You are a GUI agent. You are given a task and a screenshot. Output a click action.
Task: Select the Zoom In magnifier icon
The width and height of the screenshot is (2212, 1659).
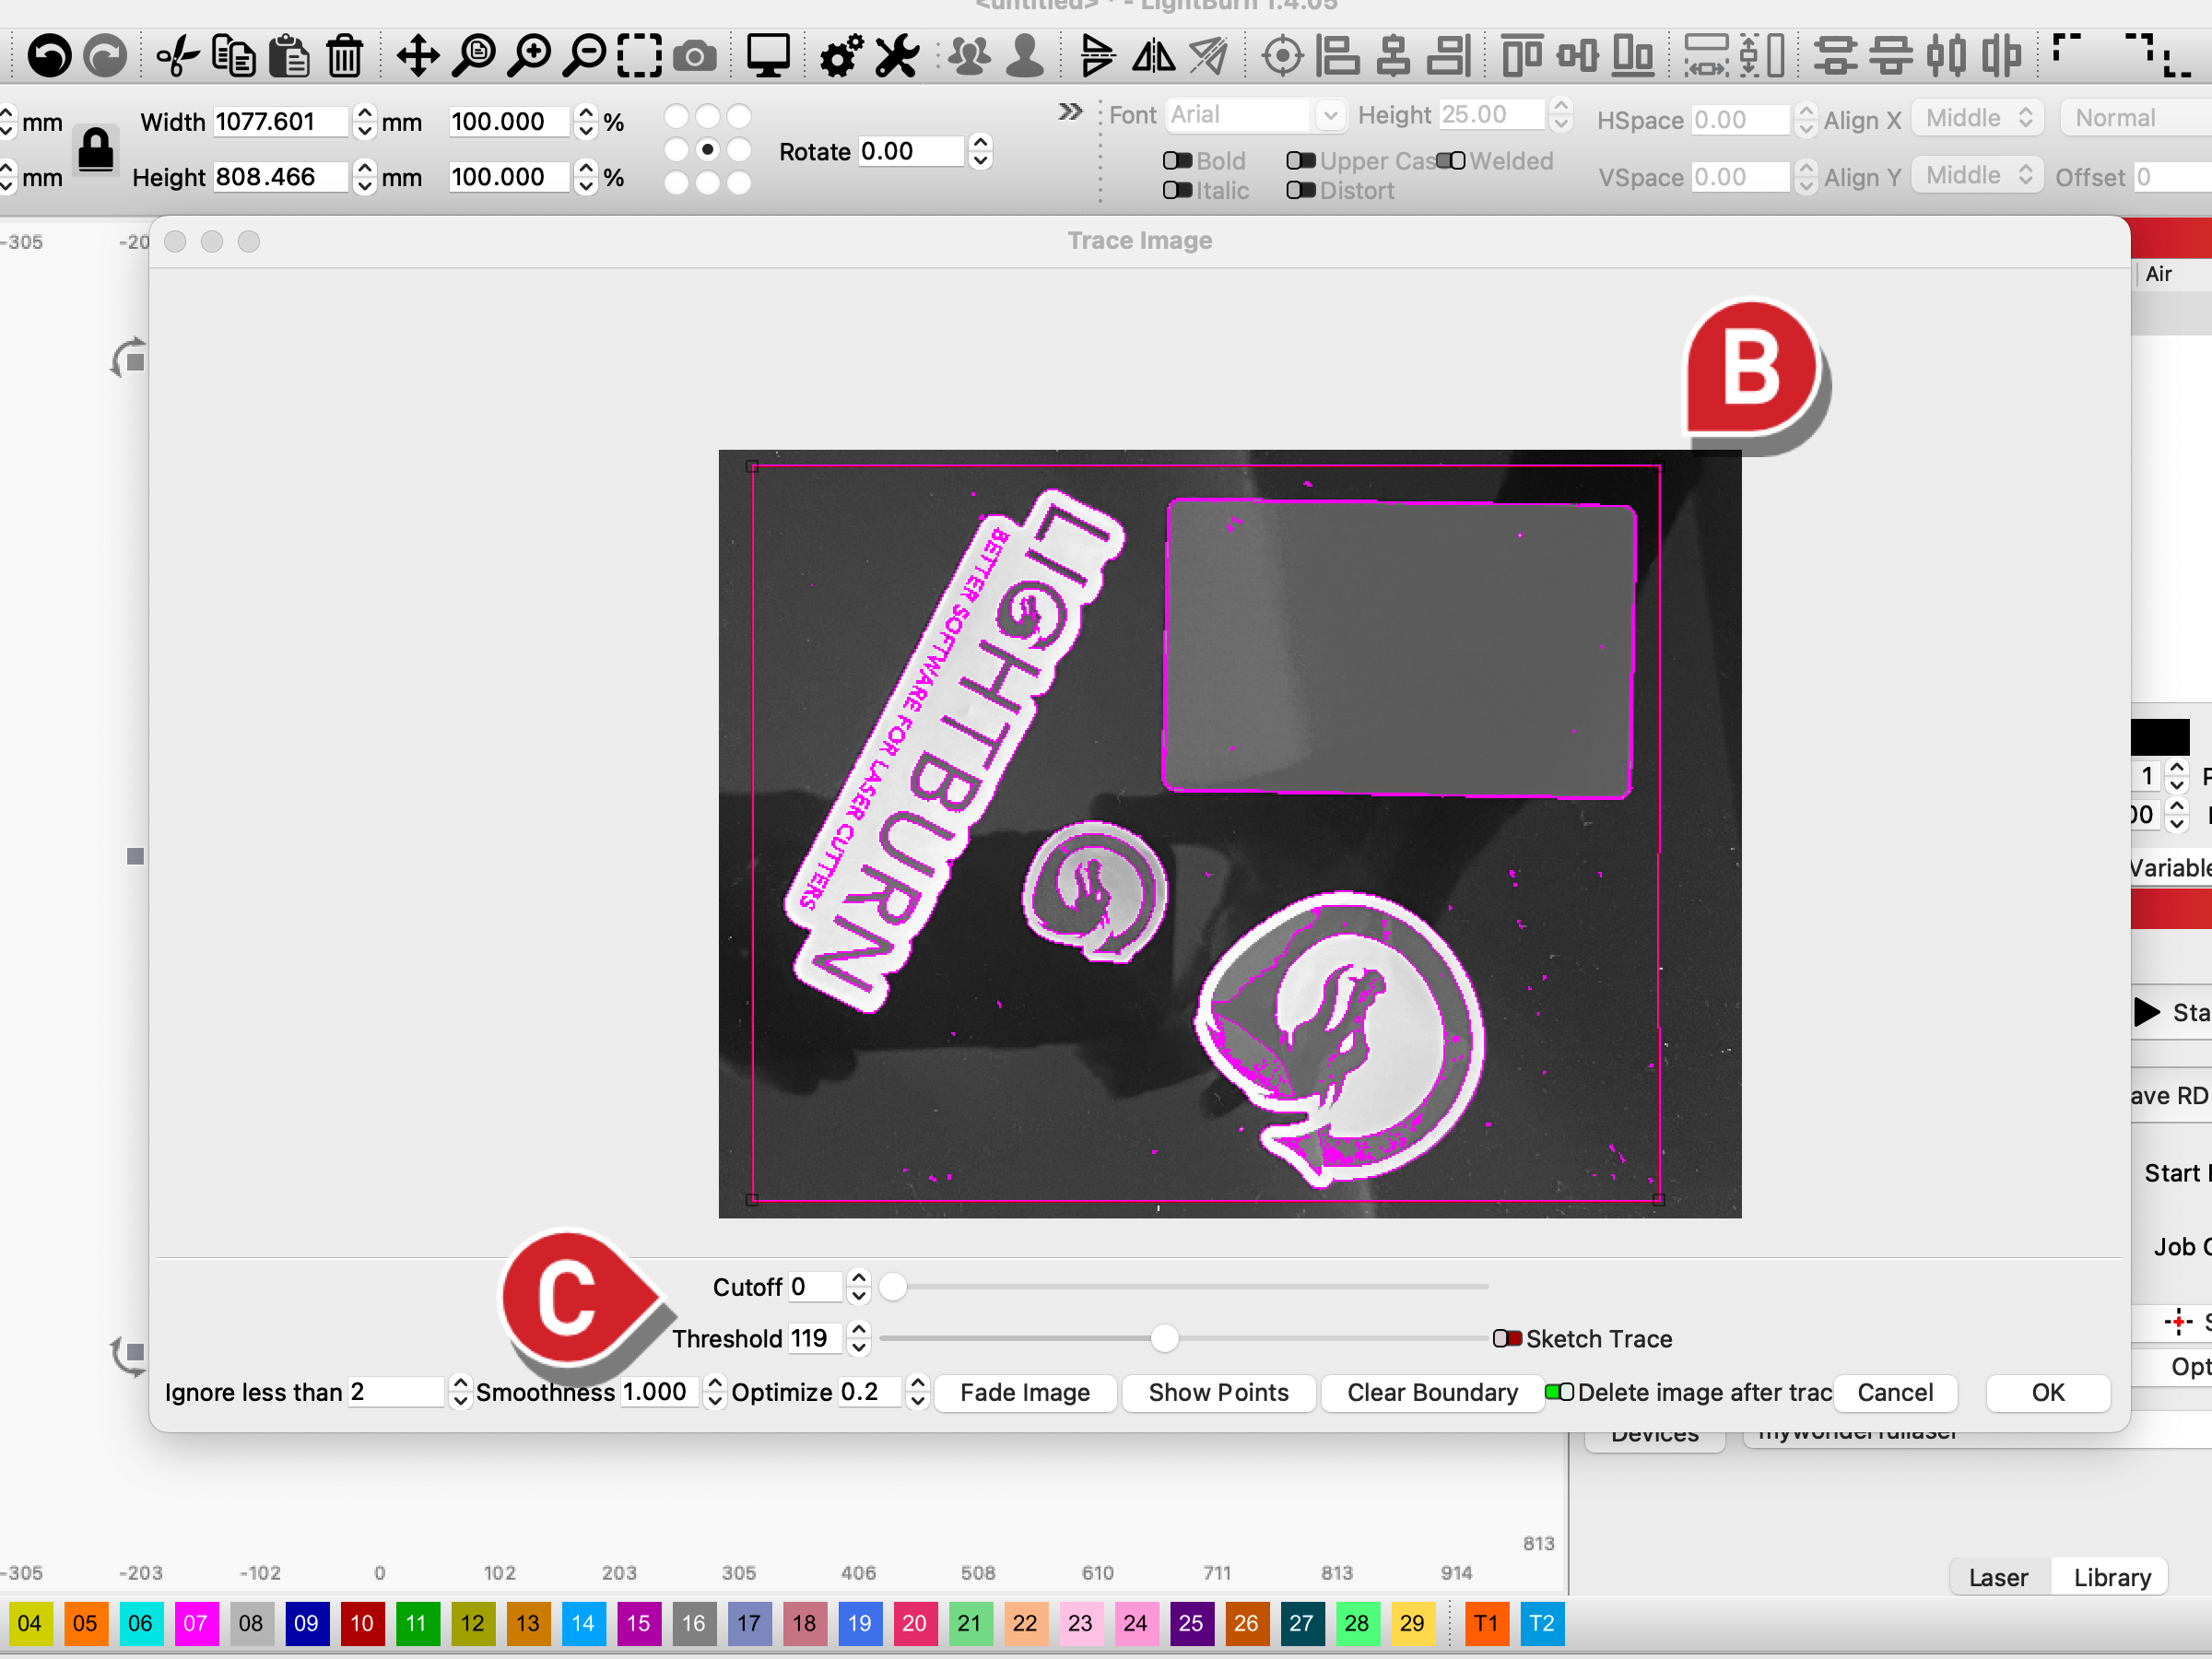point(529,55)
